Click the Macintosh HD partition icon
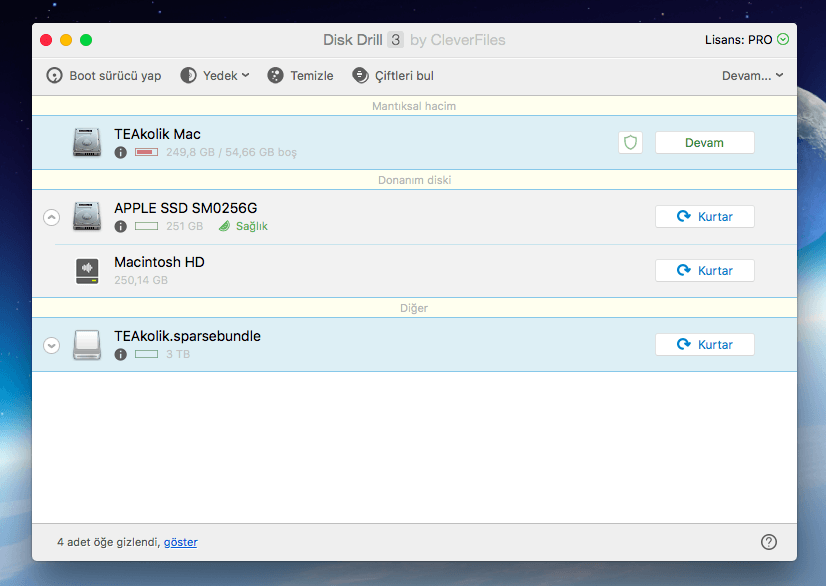Viewport: 826px width, 586px height. pos(87,270)
